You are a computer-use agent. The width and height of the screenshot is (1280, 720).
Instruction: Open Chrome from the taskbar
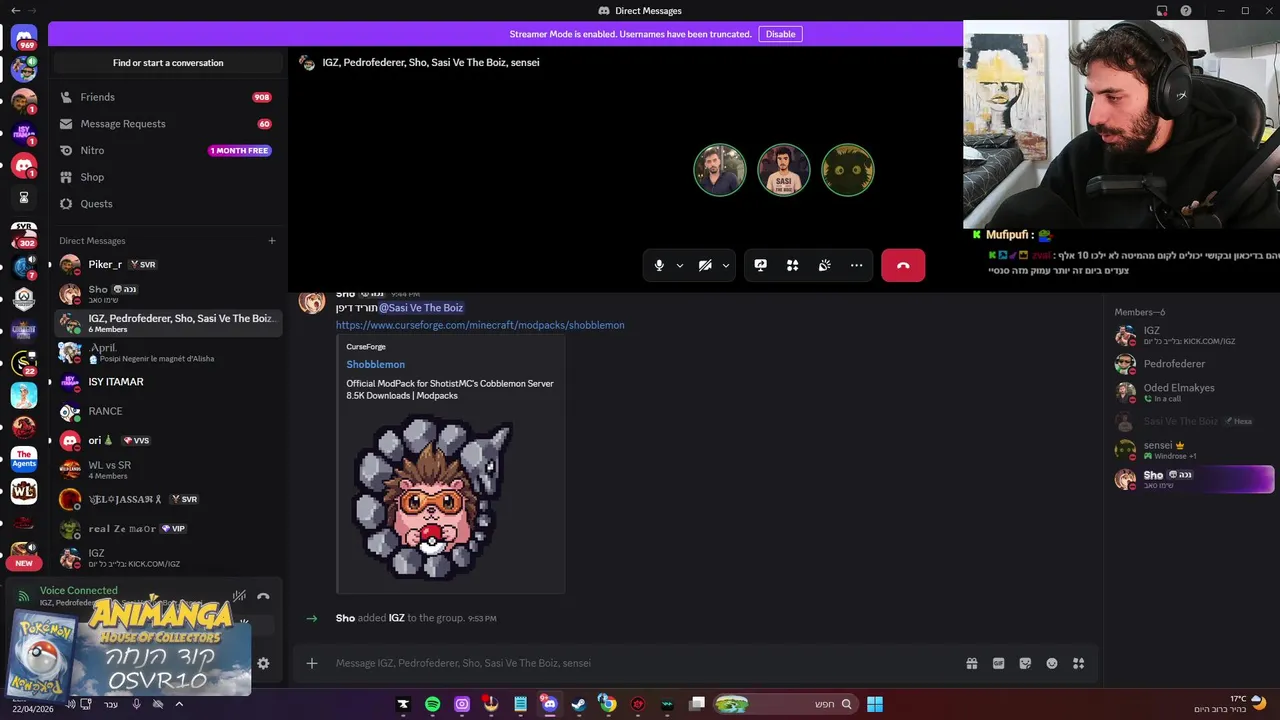coord(607,704)
